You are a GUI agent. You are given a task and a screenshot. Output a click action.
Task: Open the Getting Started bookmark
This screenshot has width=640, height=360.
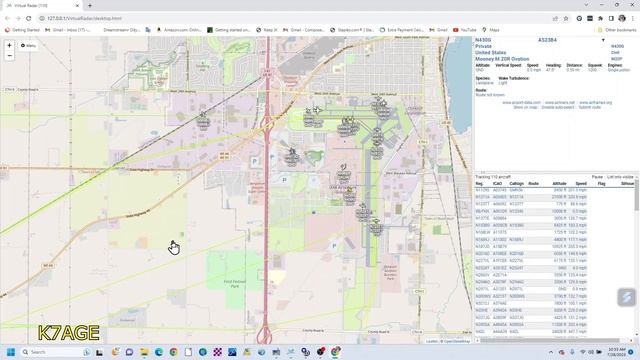[22, 30]
